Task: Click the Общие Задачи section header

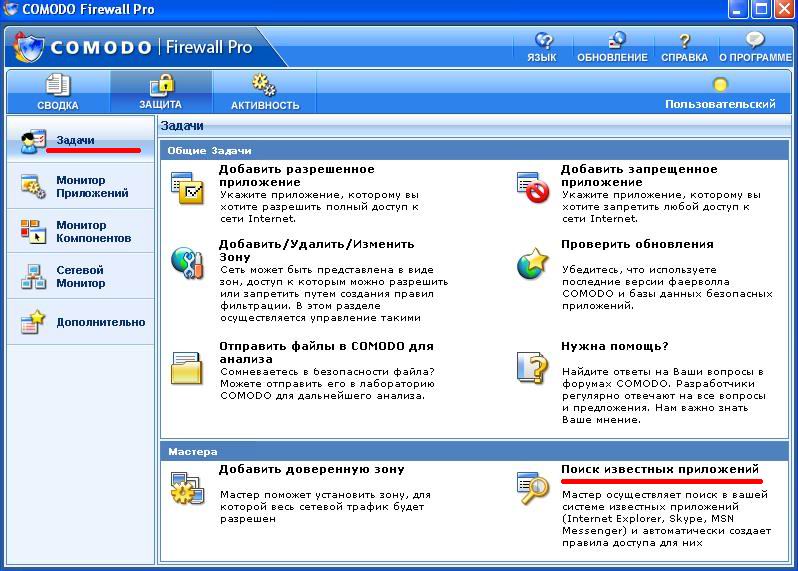Action: pos(474,151)
